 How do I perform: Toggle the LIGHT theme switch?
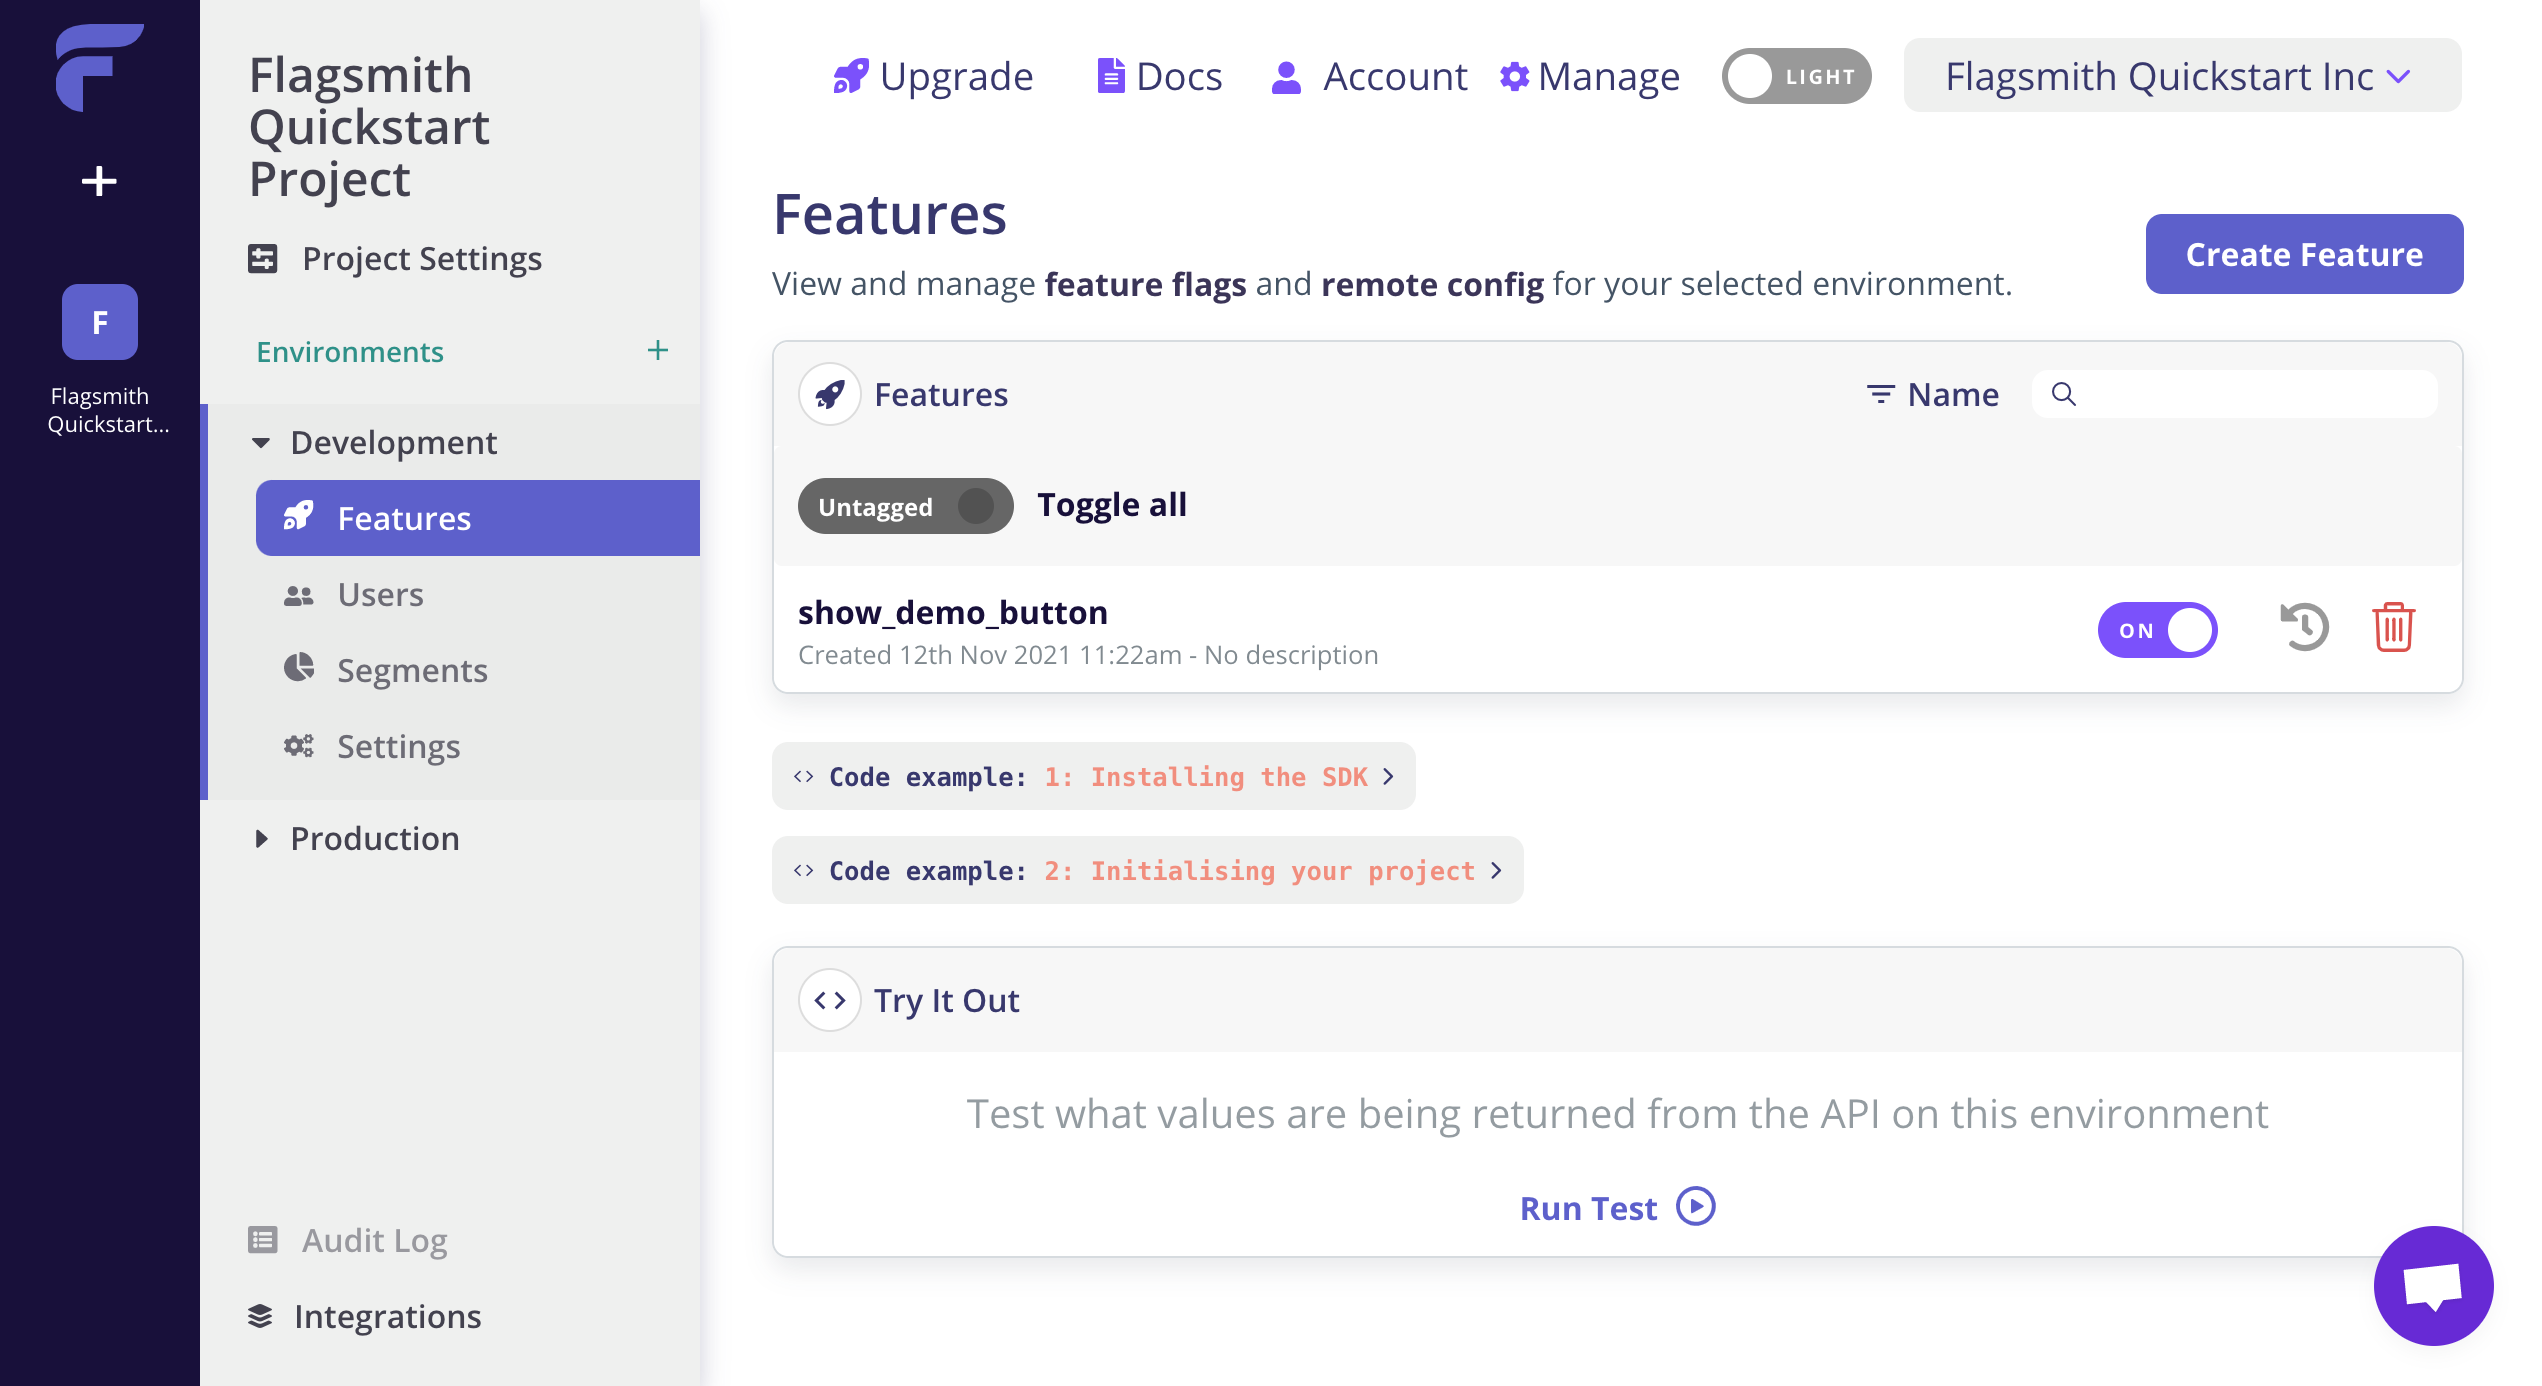click(x=1796, y=76)
